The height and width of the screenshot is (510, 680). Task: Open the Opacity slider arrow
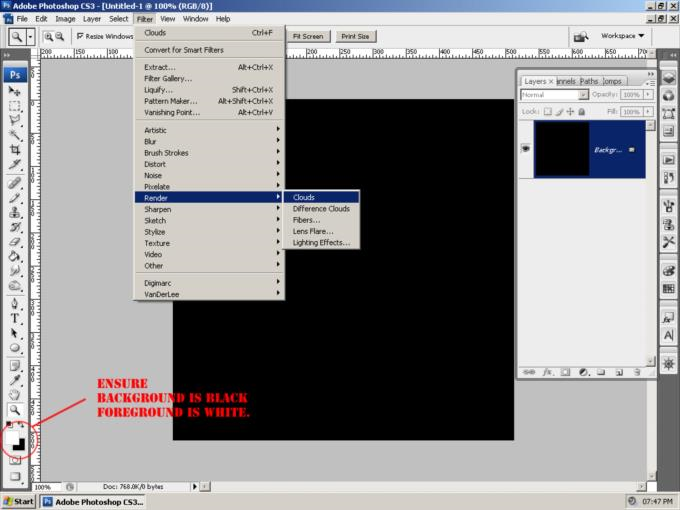(x=649, y=95)
